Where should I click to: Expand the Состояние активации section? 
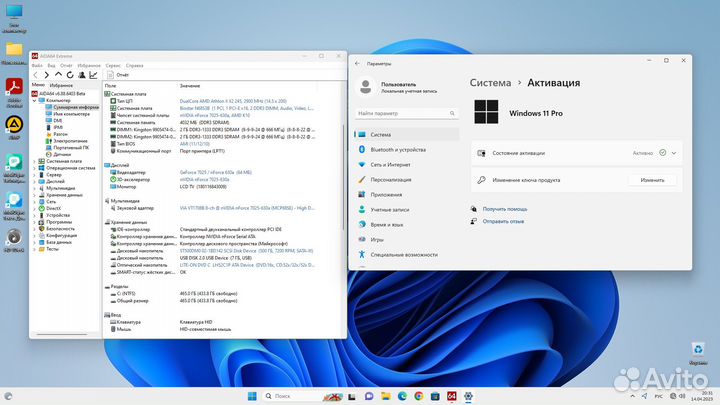(x=674, y=153)
